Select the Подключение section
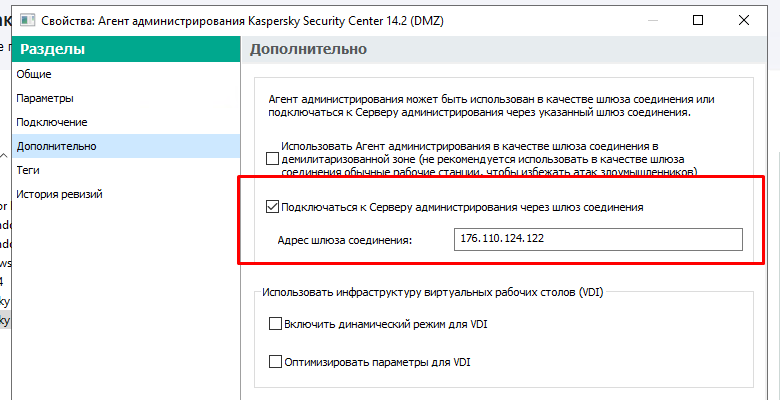Screen dimensions: 780x400 pos(52,122)
